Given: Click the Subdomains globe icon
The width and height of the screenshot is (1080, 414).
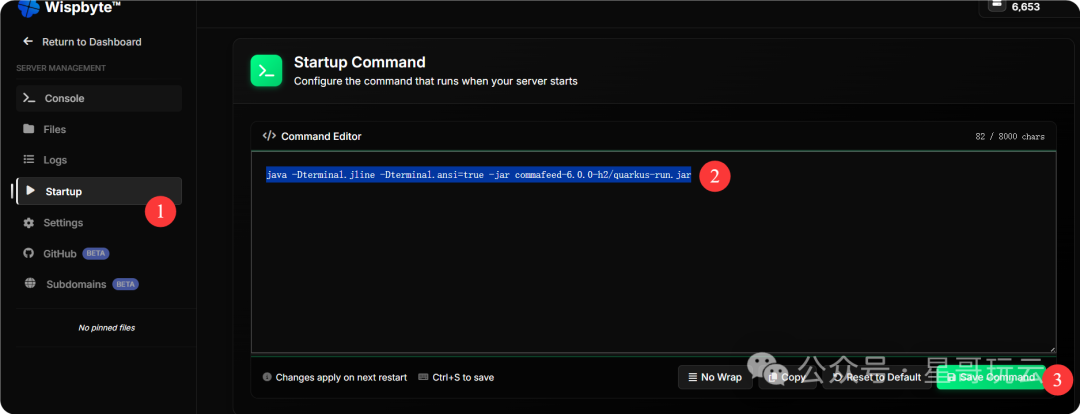Looking at the screenshot, I should pos(29,284).
